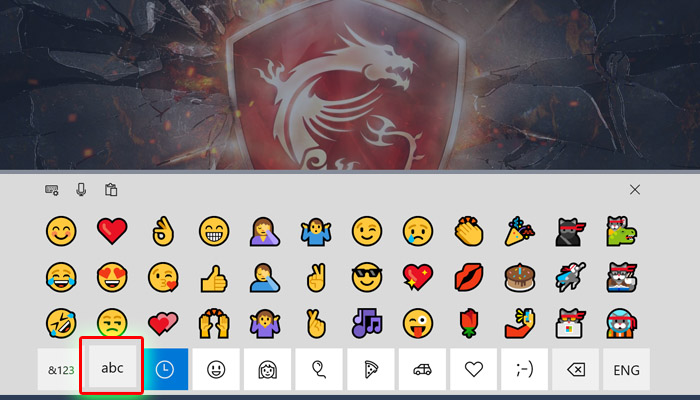Insert the party popper emoji
This screenshot has height=400, width=700.
click(x=520, y=231)
